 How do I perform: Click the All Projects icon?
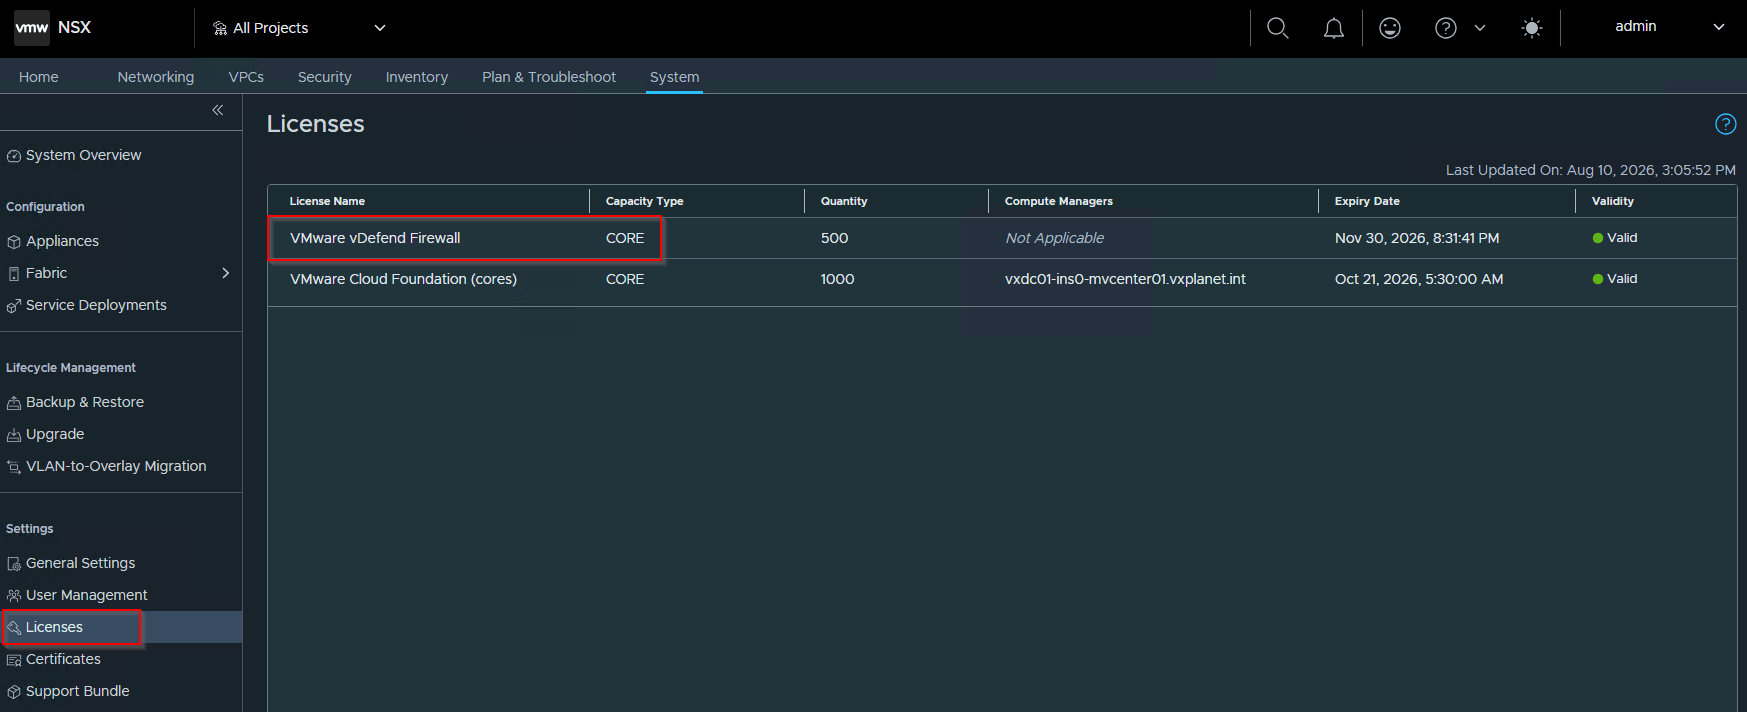click(220, 28)
